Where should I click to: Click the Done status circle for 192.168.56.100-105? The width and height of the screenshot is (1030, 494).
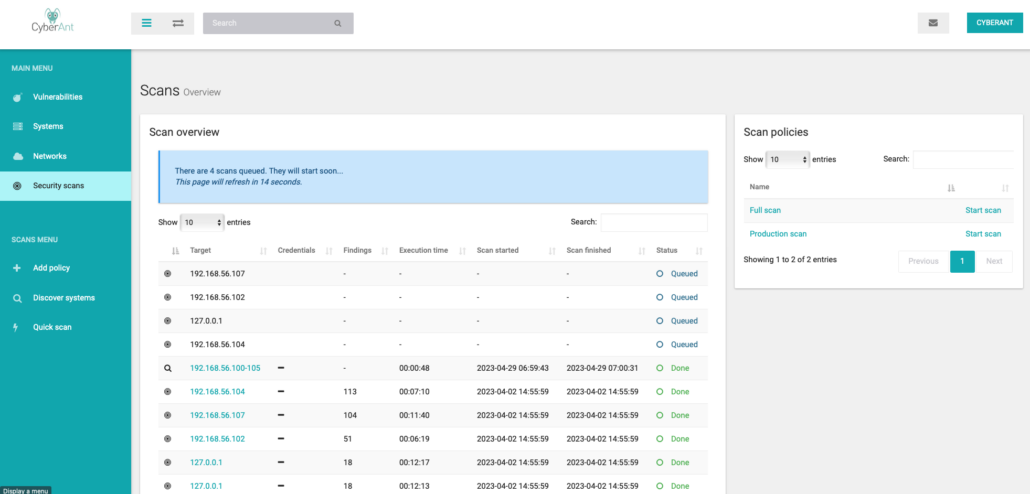pyautogui.click(x=660, y=368)
